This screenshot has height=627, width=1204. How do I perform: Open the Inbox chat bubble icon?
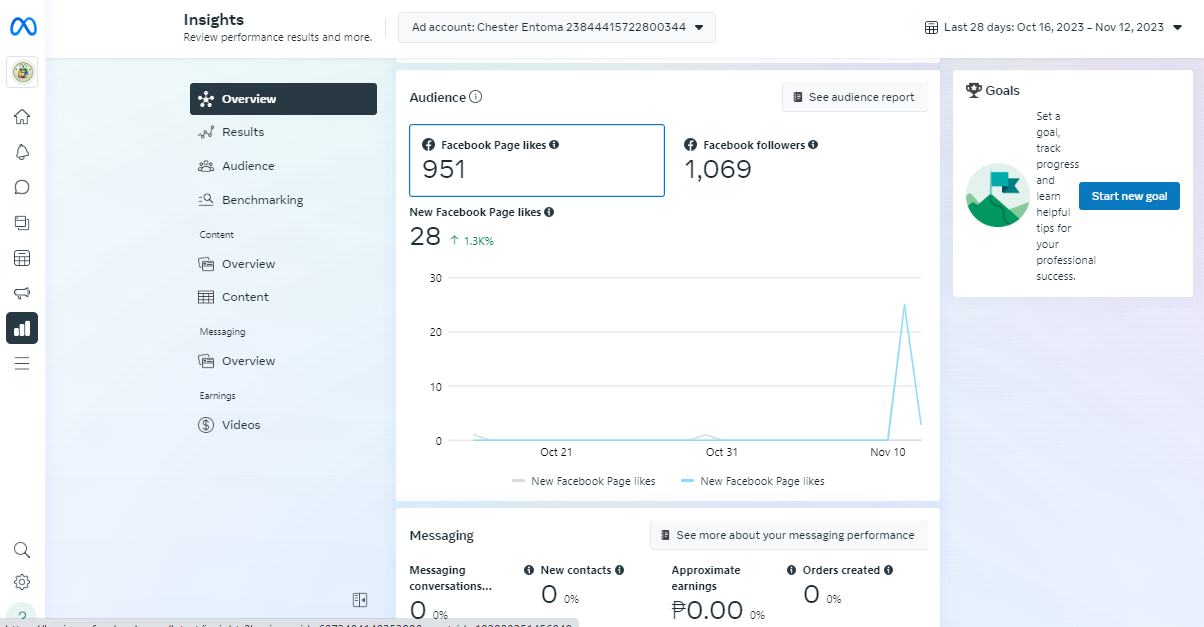22,187
